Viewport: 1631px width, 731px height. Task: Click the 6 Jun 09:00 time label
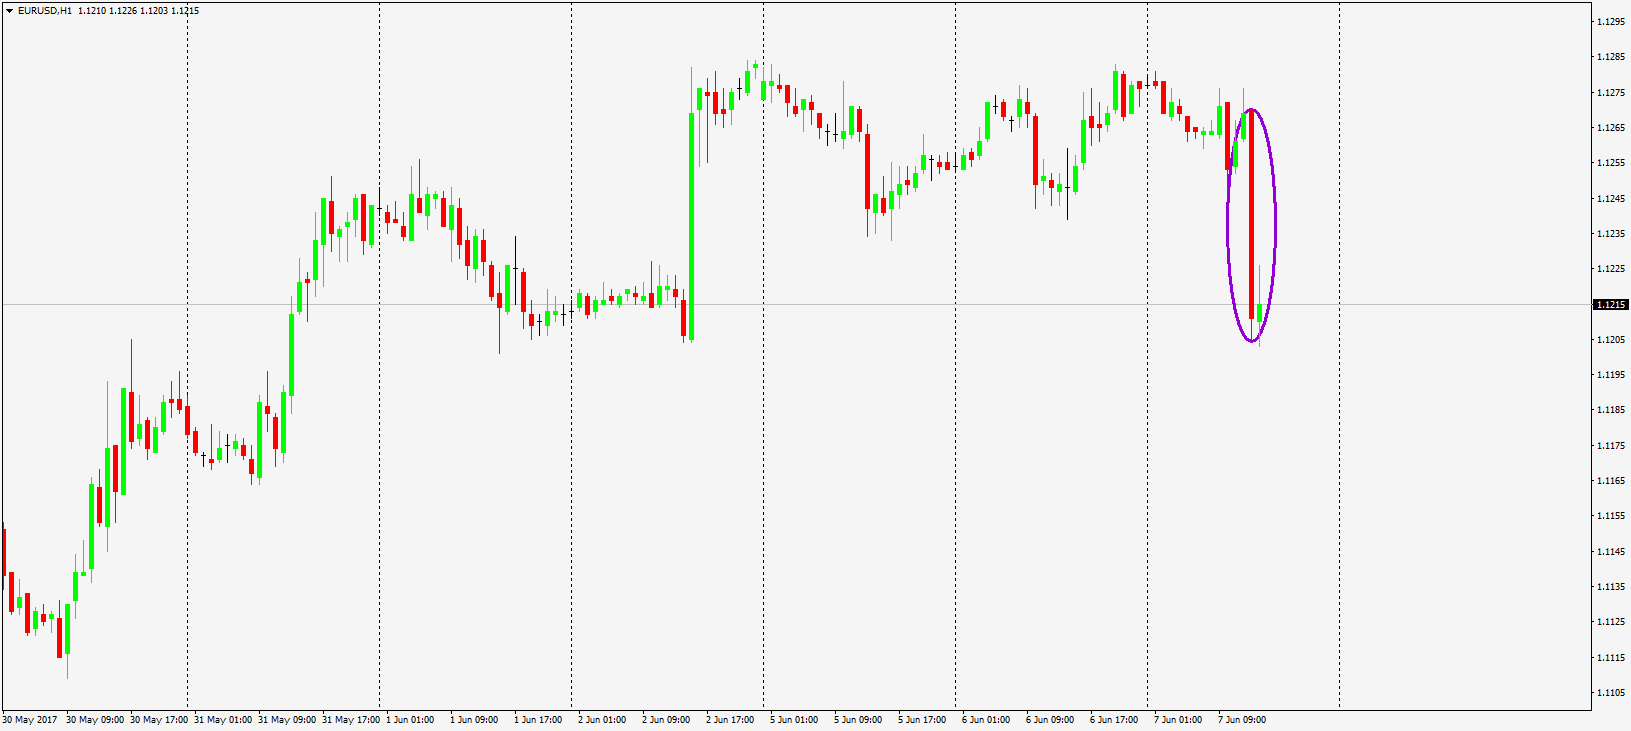click(x=1050, y=720)
